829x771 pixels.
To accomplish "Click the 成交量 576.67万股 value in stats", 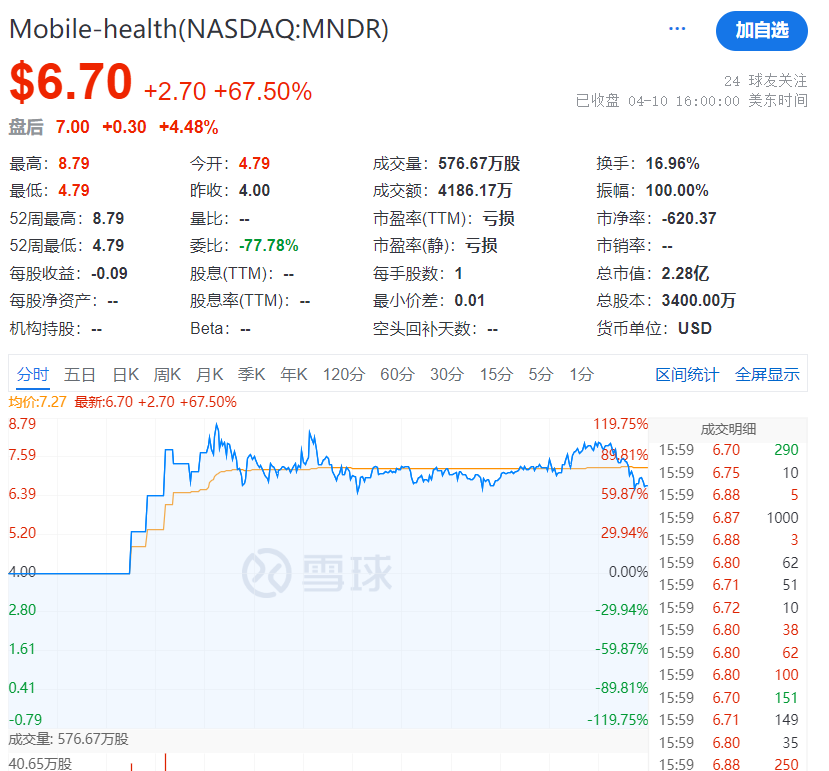I will click(479, 163).
